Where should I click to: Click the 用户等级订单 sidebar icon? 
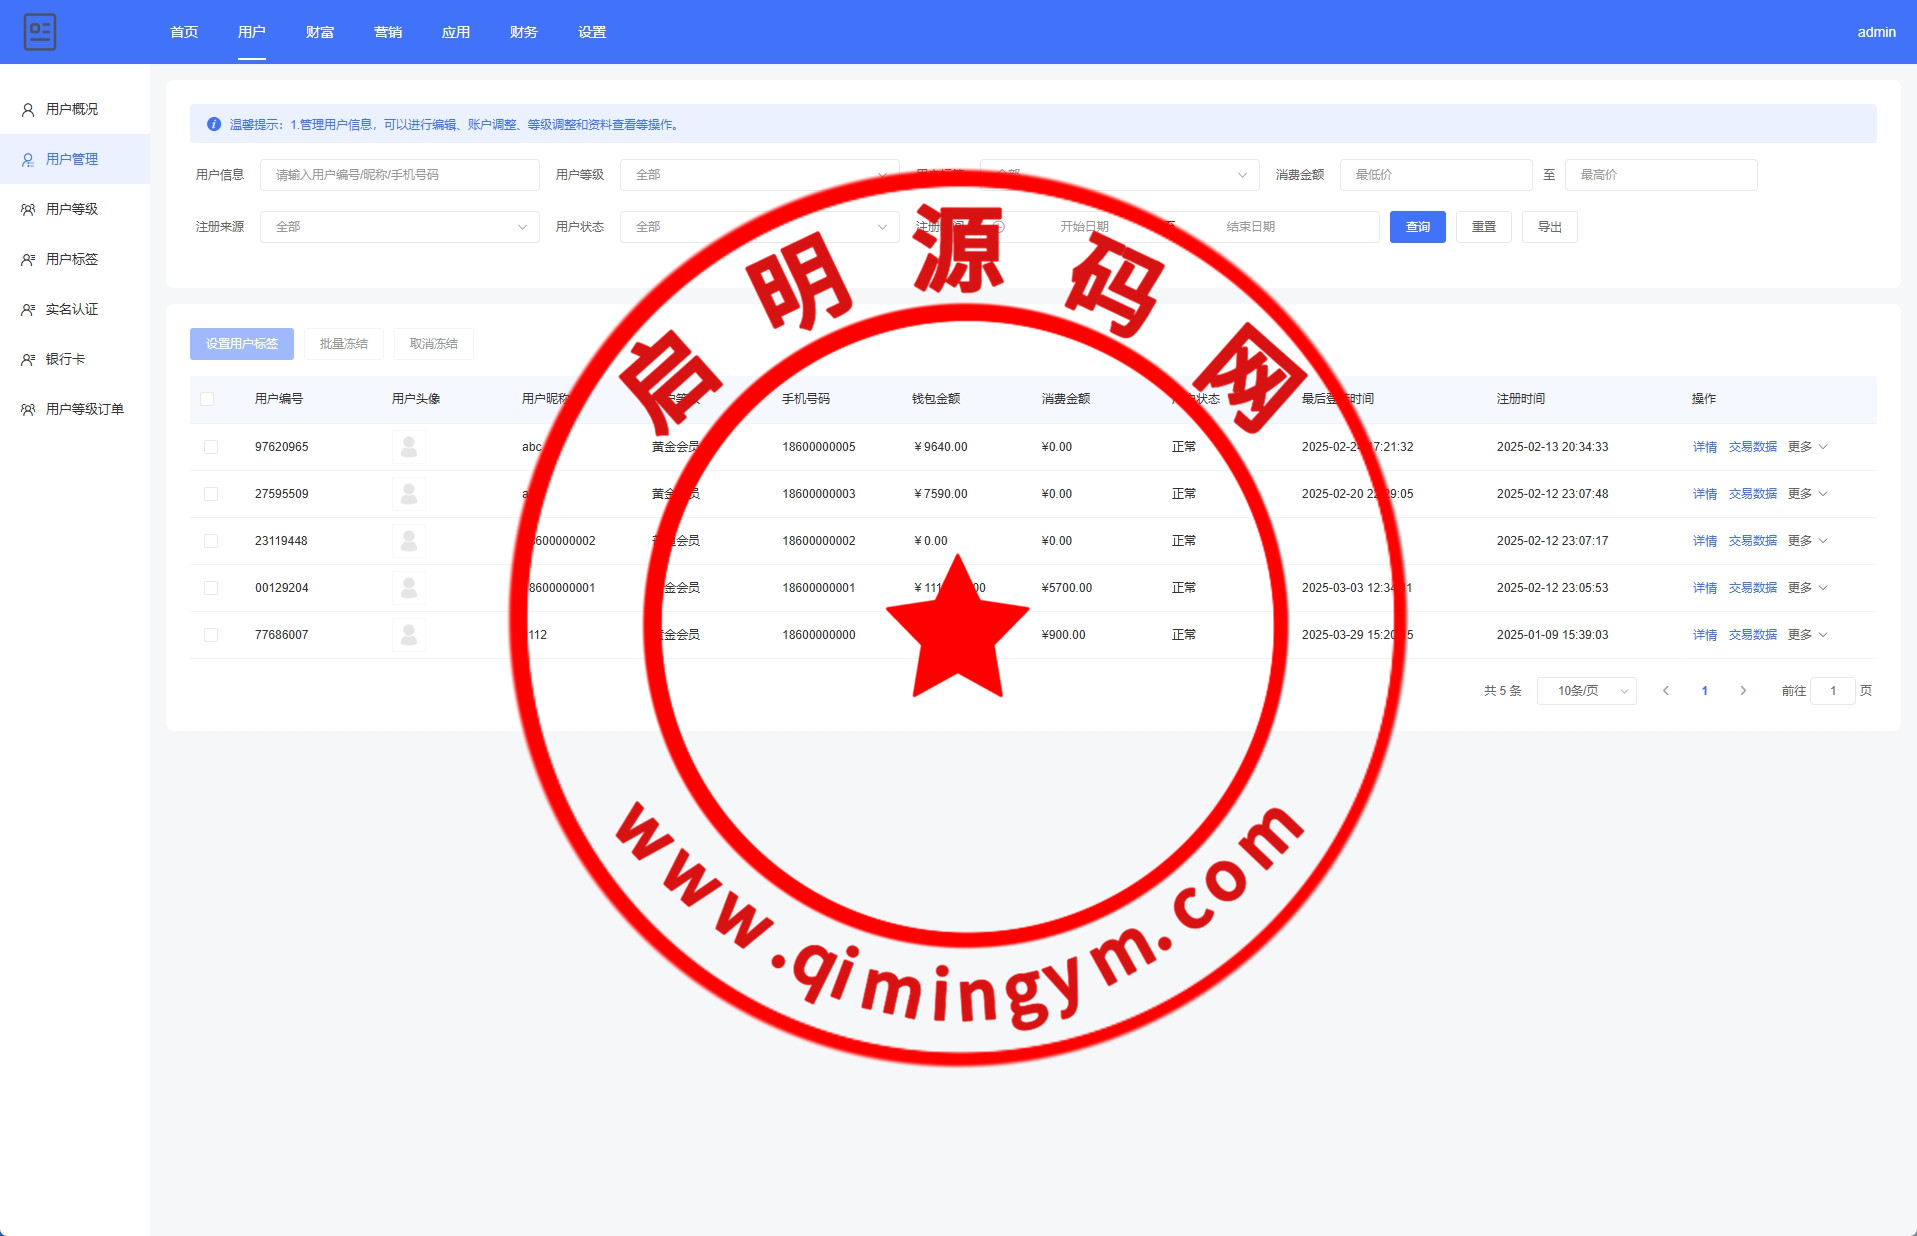coord(28,410)
